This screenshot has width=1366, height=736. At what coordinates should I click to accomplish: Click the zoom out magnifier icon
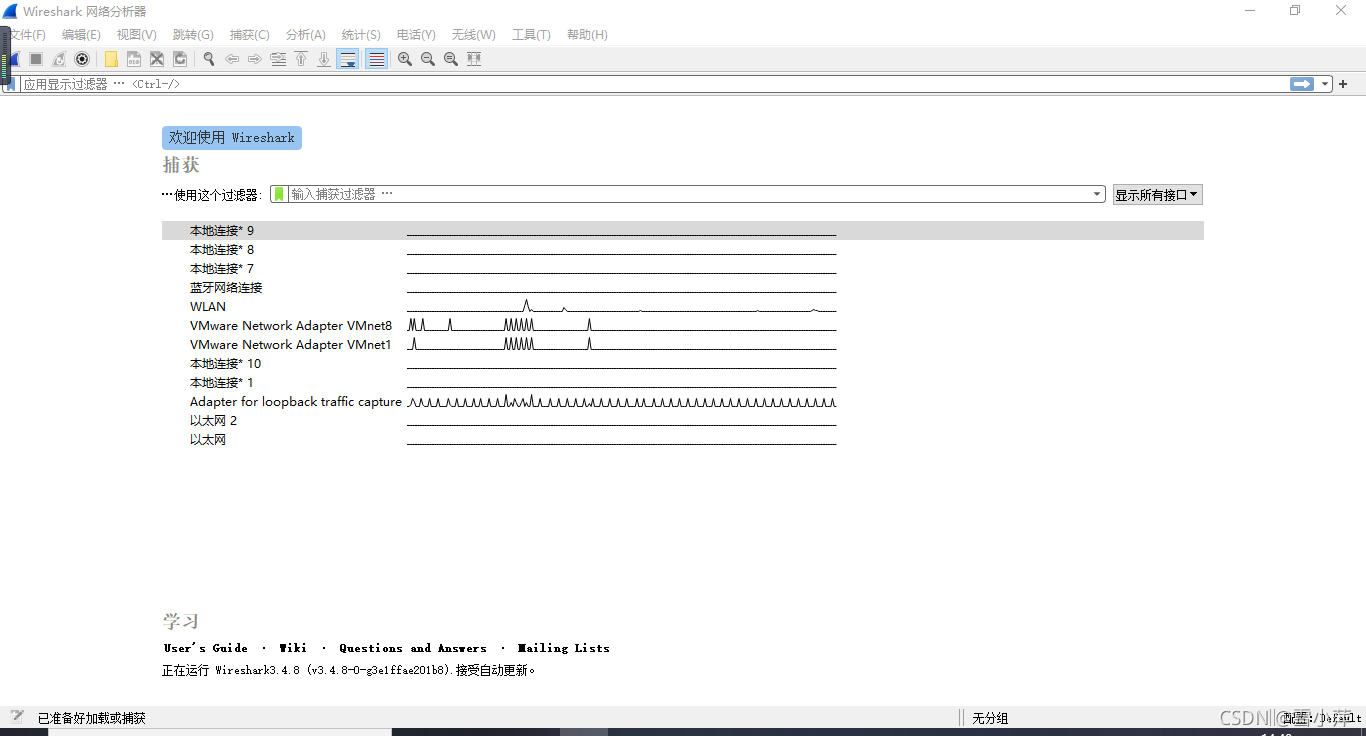(x=428, y=59)
